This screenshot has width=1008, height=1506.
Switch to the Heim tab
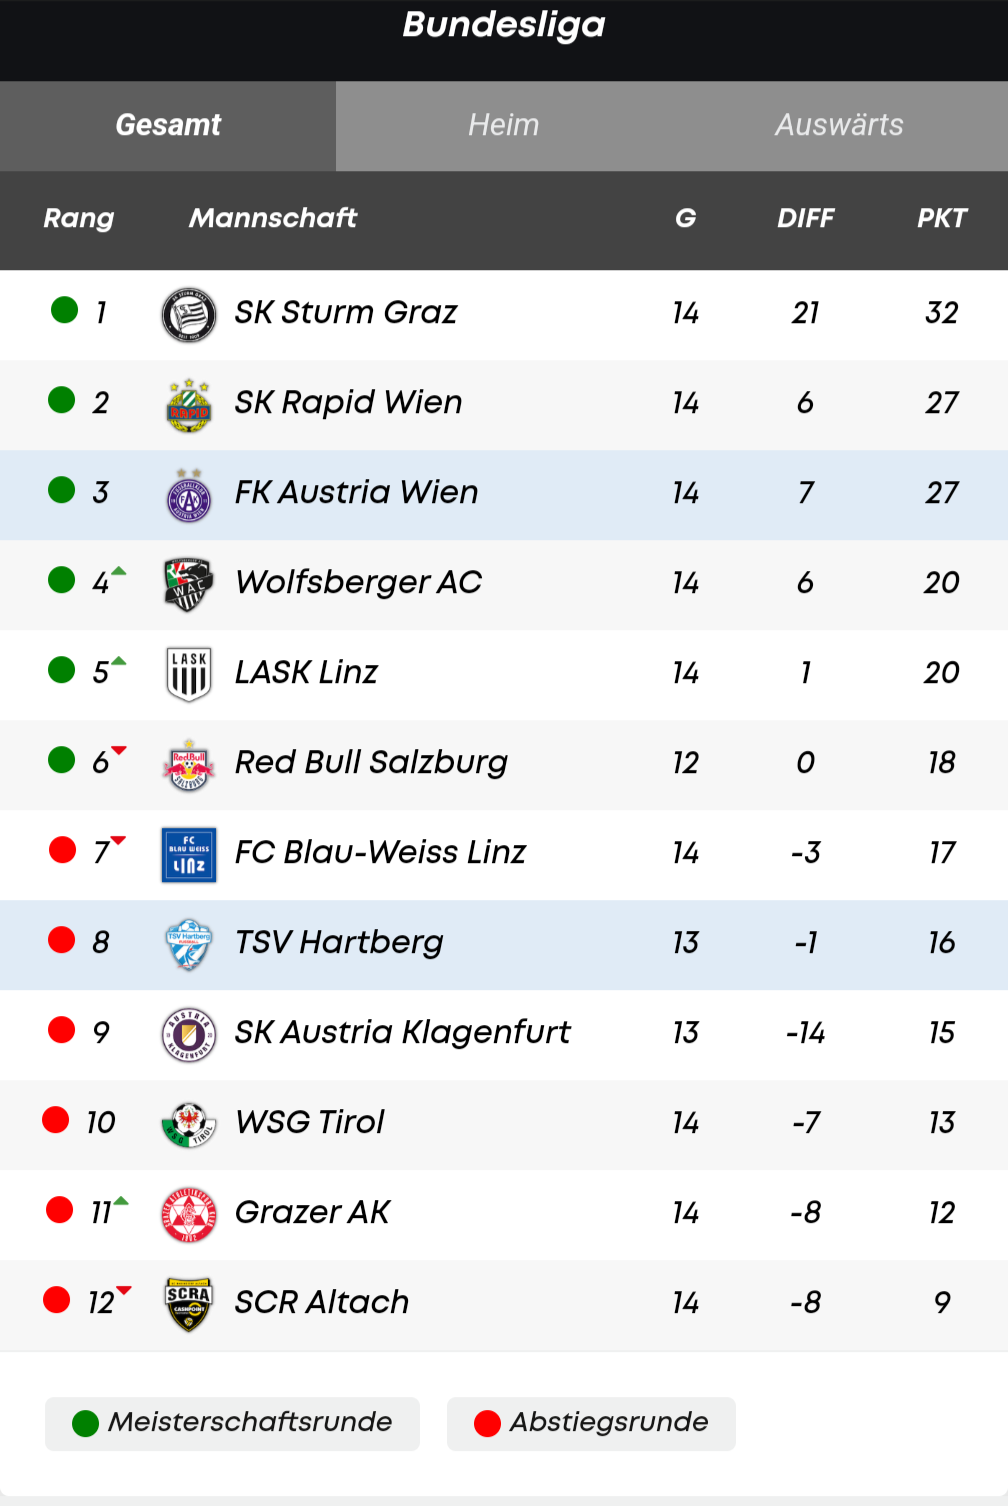click(x=504, y=125)
